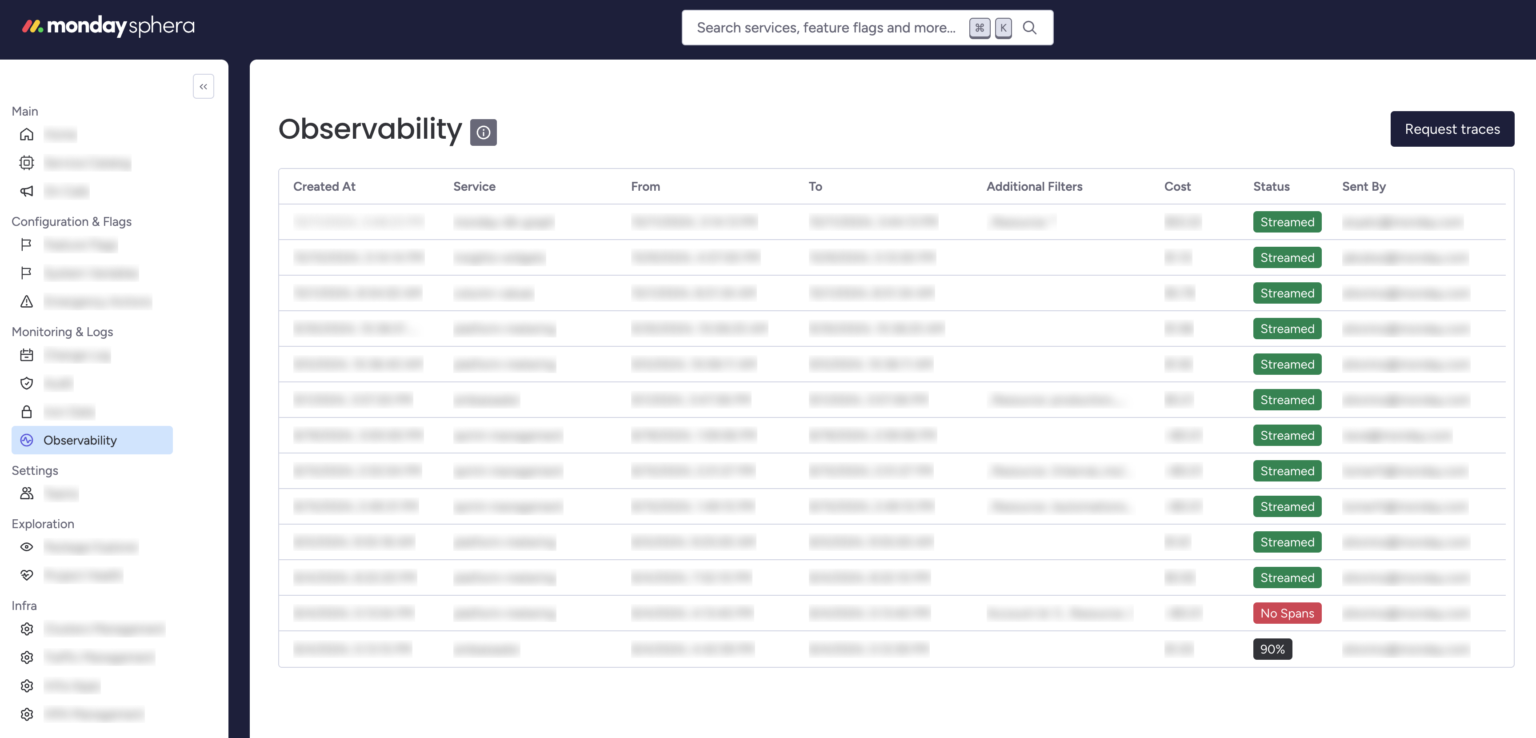
Task: Click the first flag icon under Configuration & Flags
Action: click(x=26, y=244)
